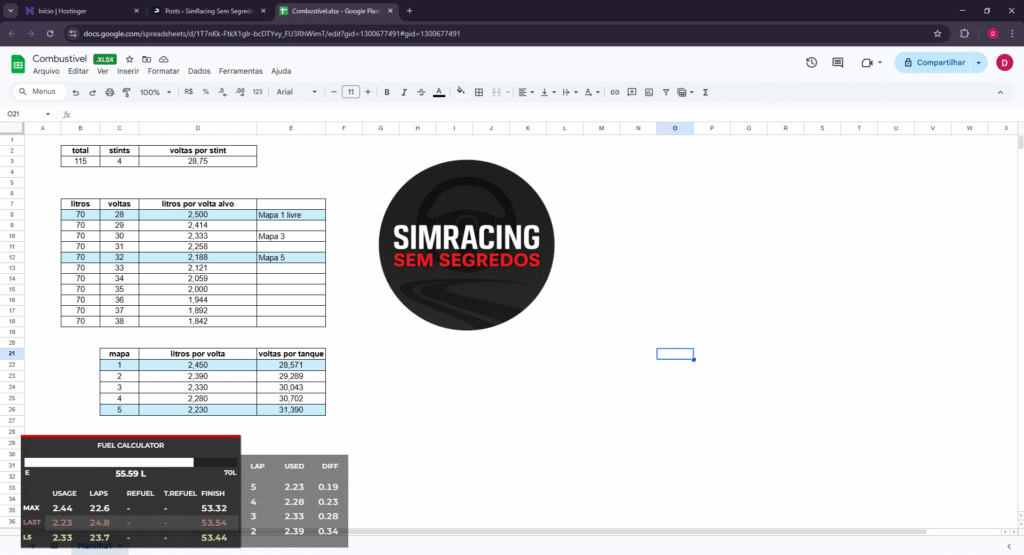Select the paint format tool
The image size is (1024, 555).
pyautogui.click(x=126, y=92)
